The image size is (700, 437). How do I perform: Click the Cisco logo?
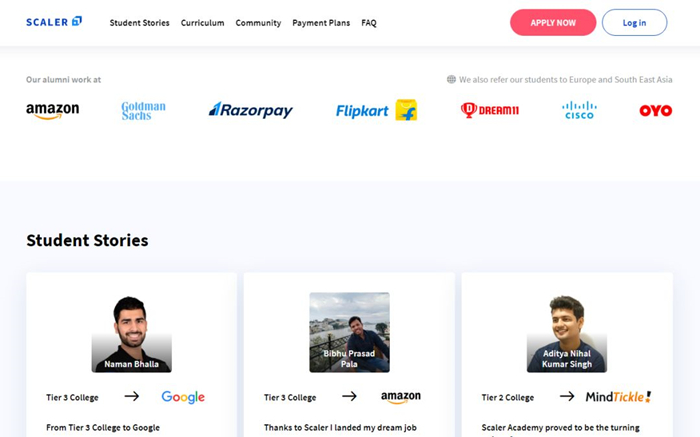[579, 110]
